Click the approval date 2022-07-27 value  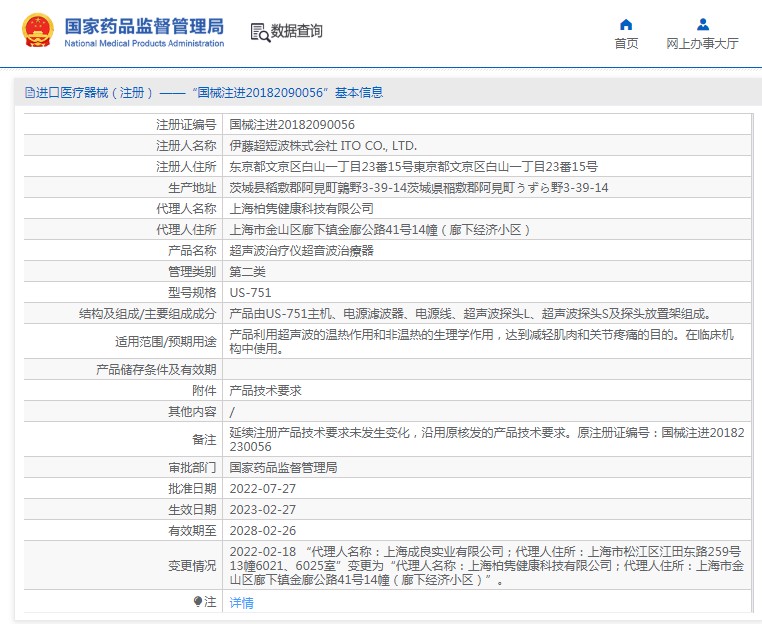263,488
